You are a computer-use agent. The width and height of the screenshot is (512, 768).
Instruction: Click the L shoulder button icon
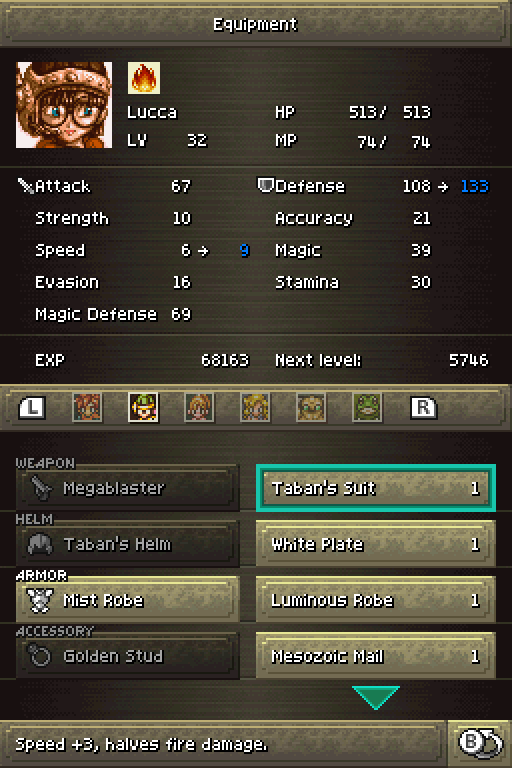coord(32,408)
